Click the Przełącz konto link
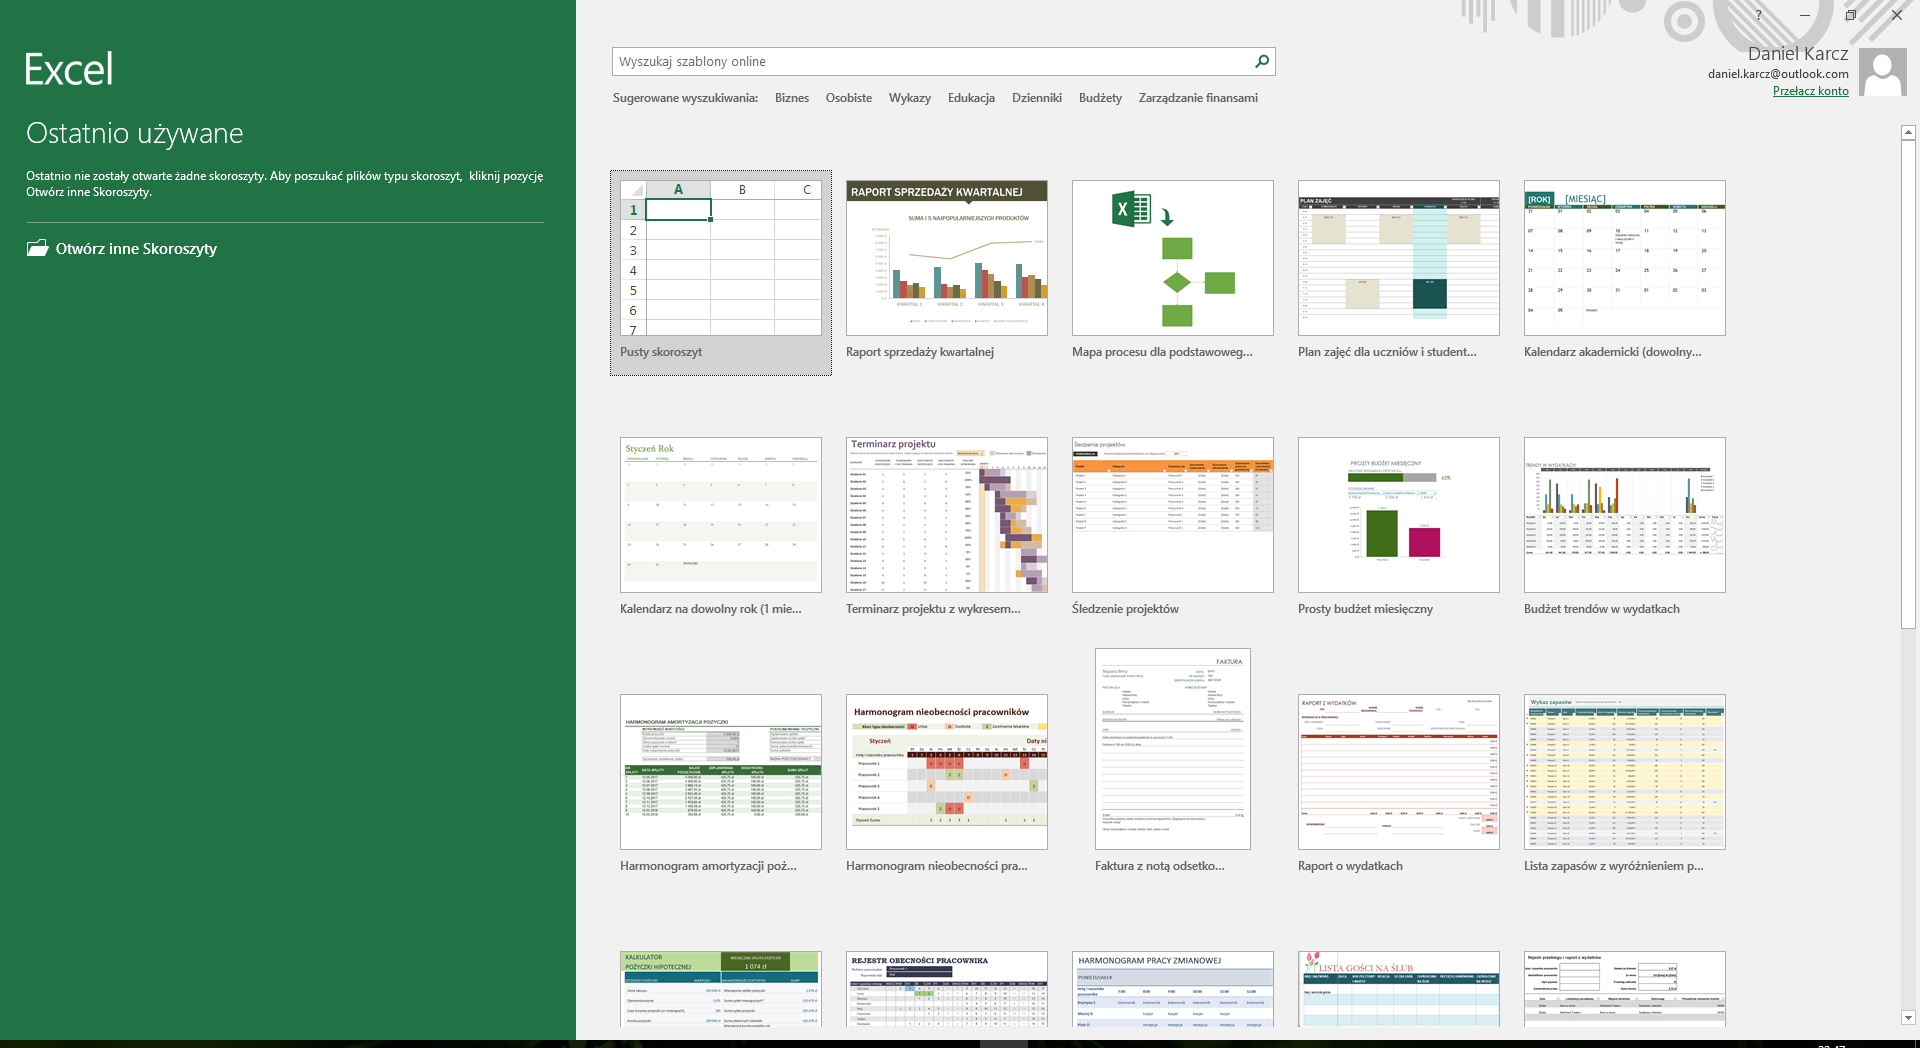 pos(1810,91)
